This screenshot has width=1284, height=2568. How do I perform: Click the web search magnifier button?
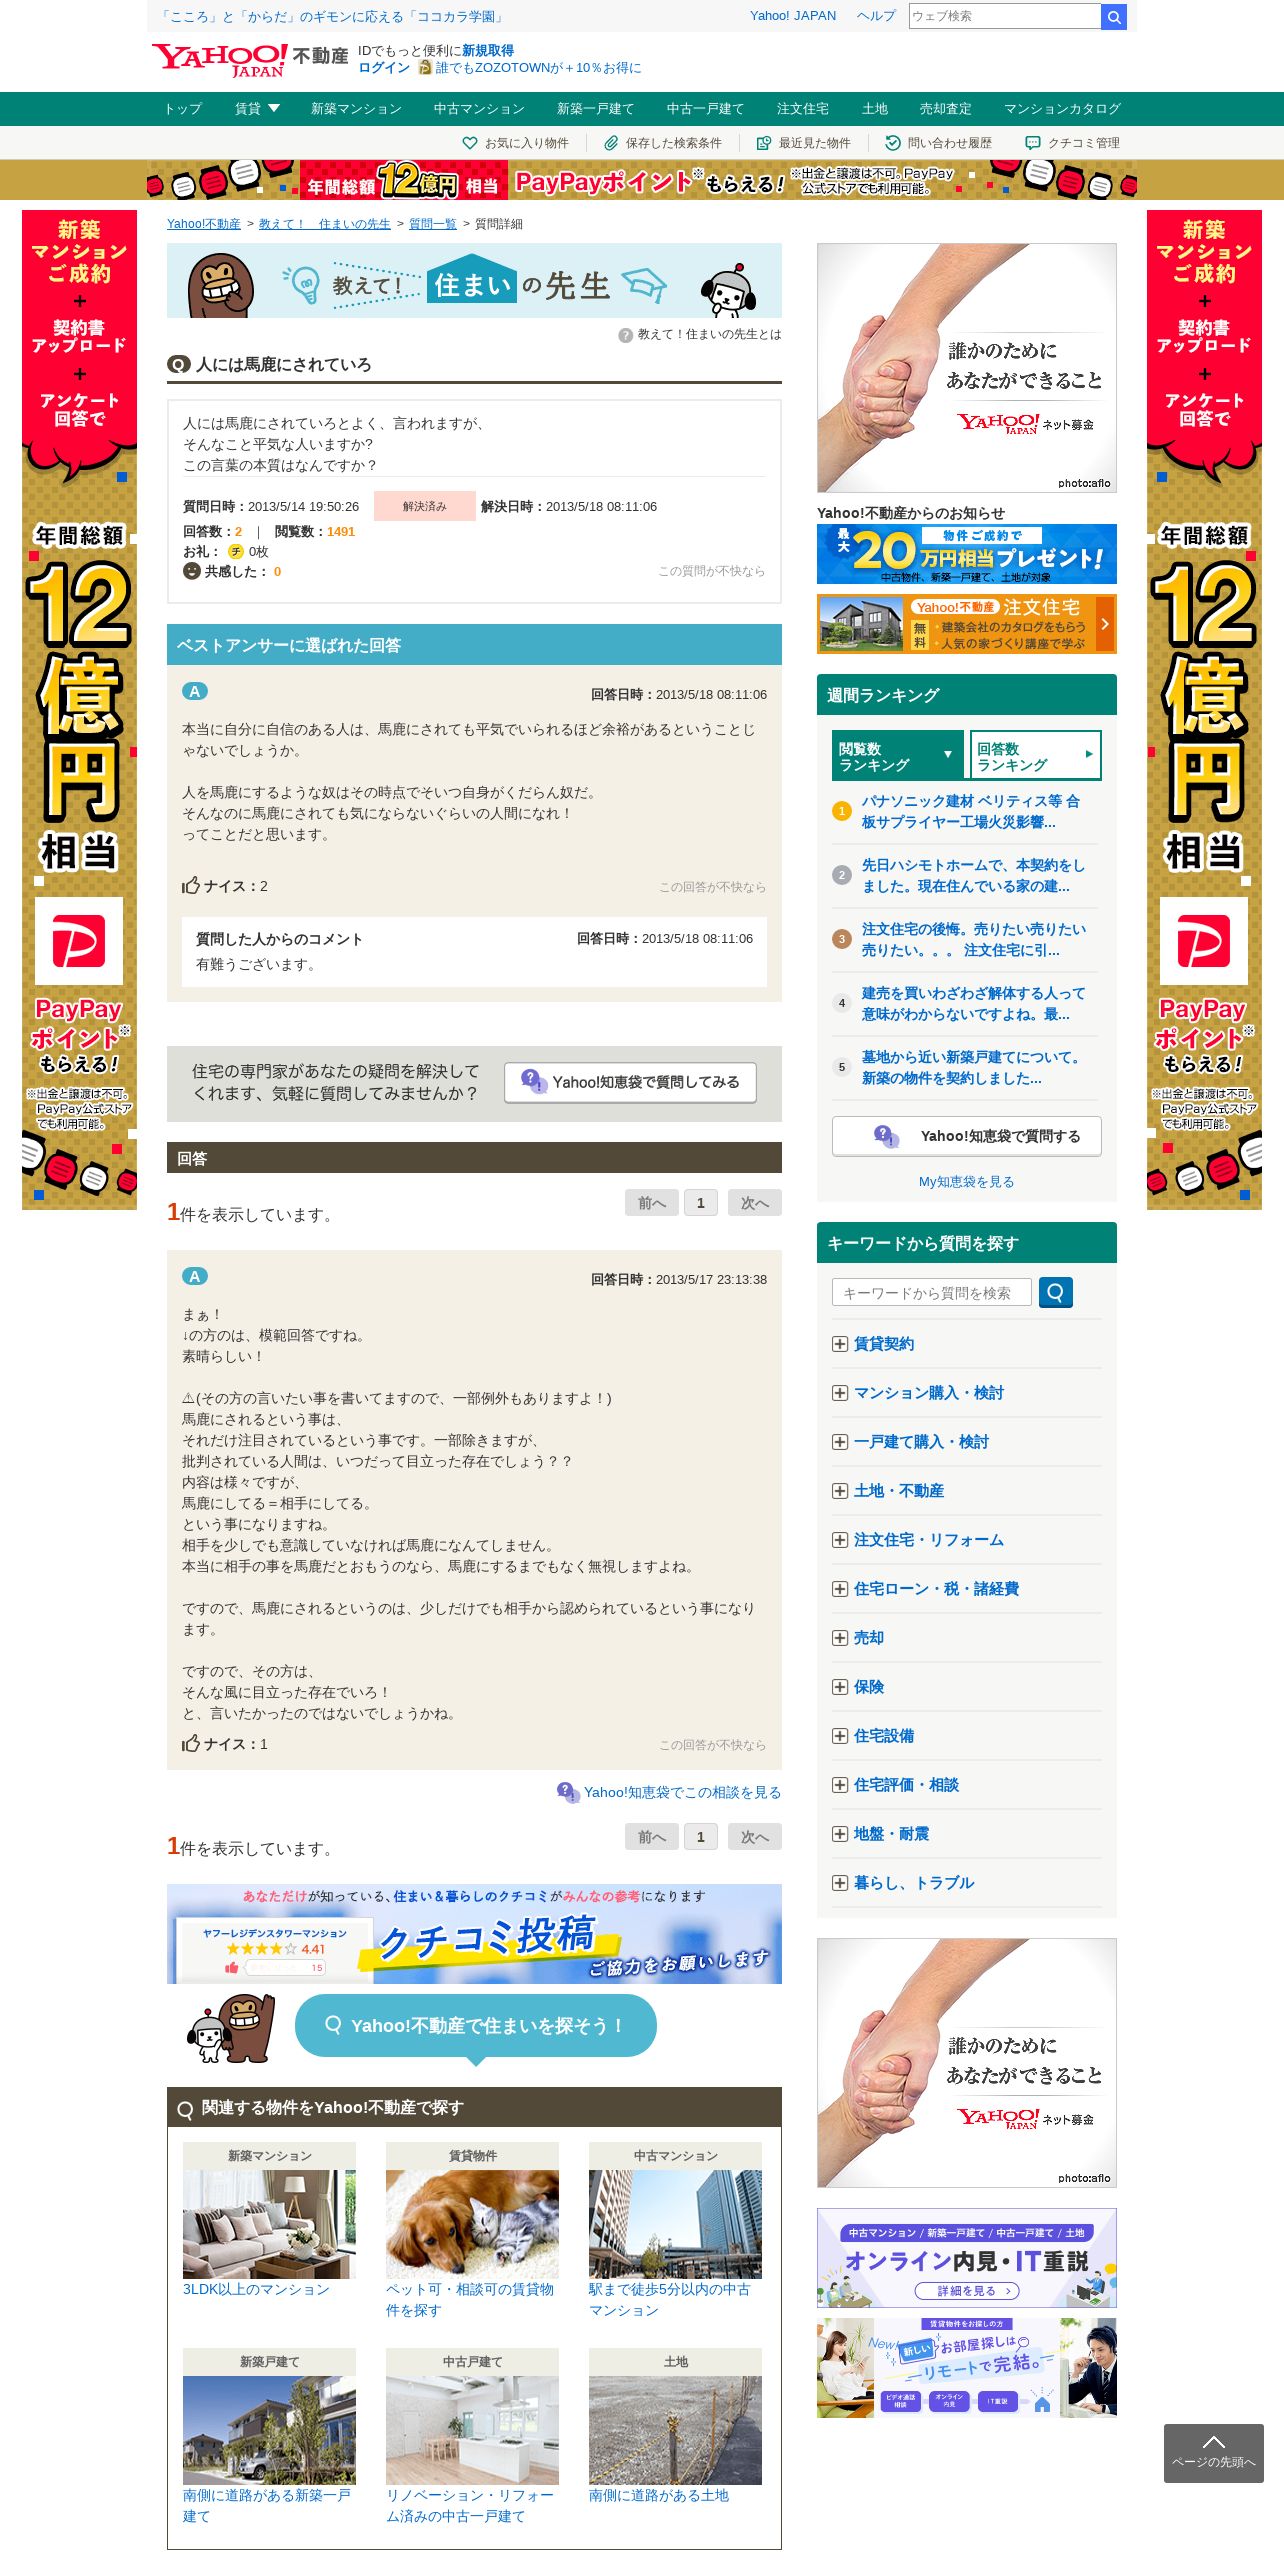[x=1113, y=17]
